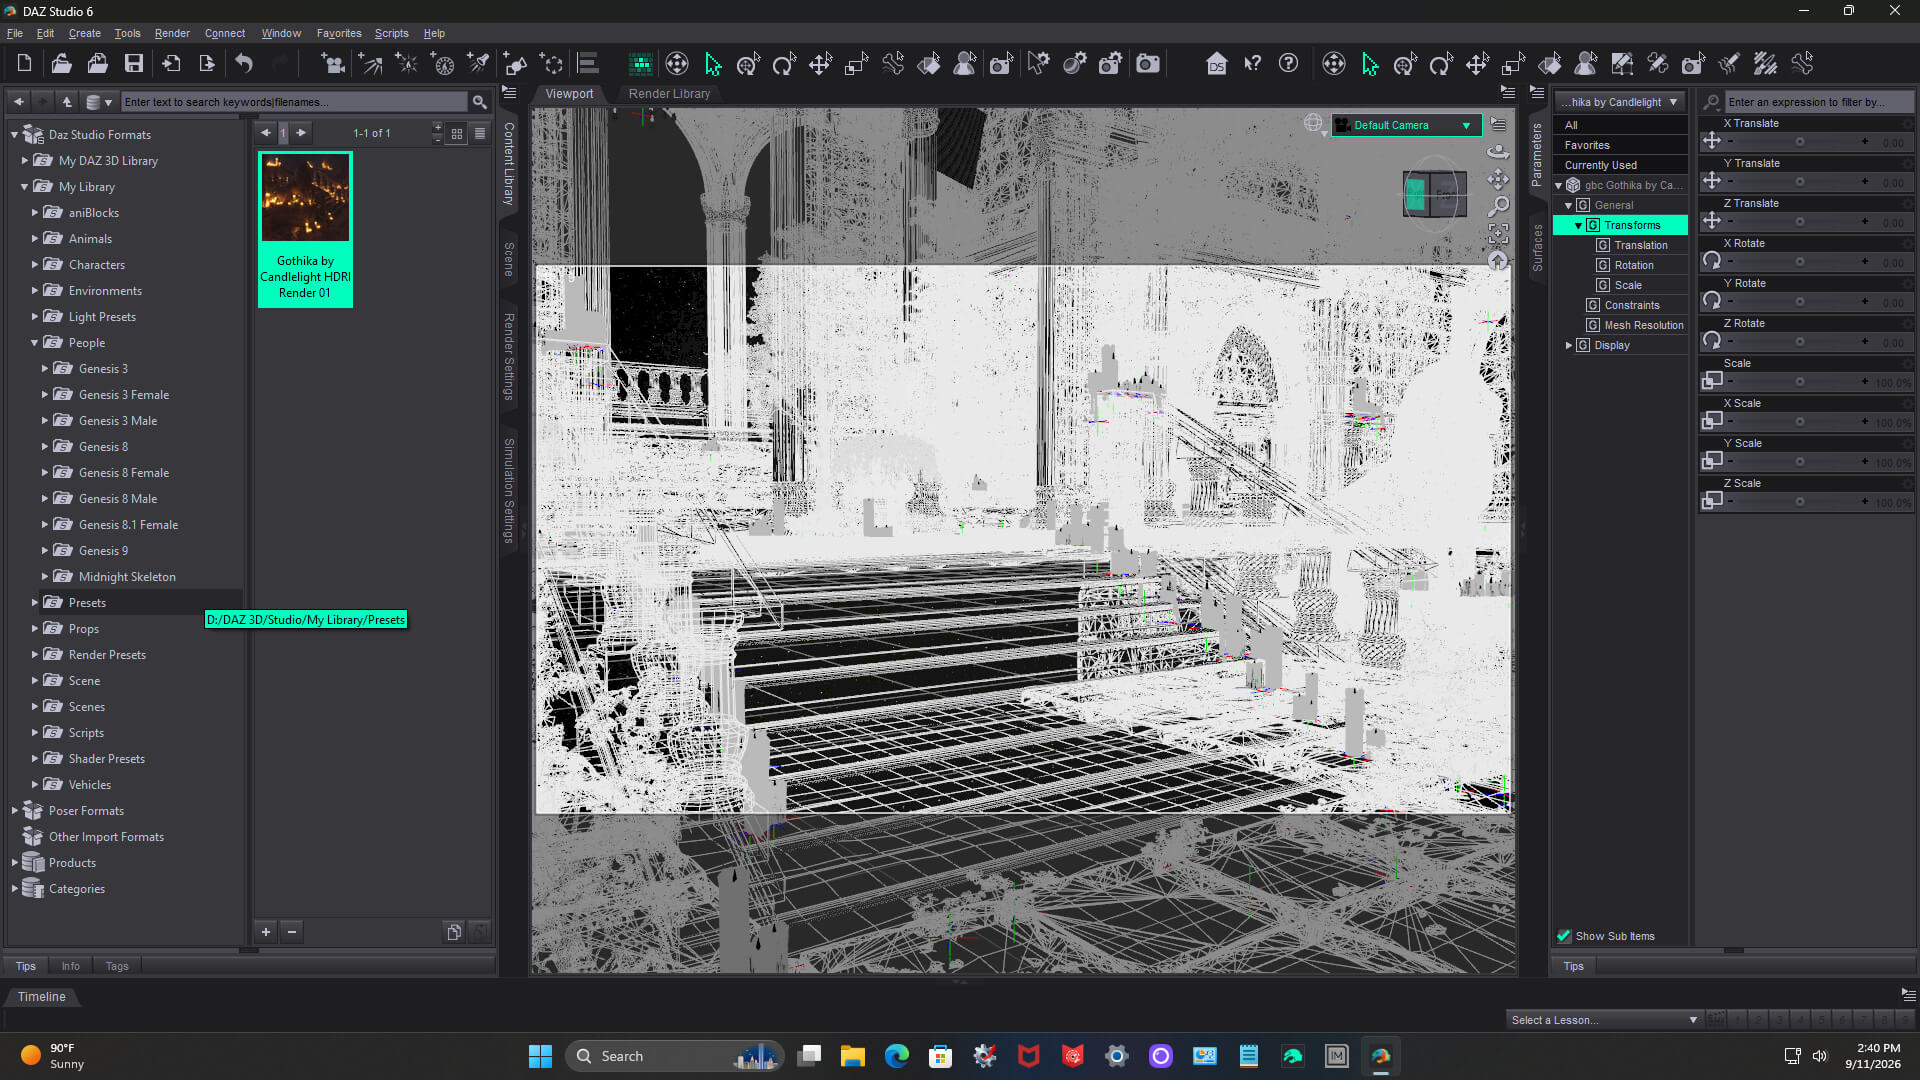Open the Select a Lesson dropdown

[1604, 1020]
